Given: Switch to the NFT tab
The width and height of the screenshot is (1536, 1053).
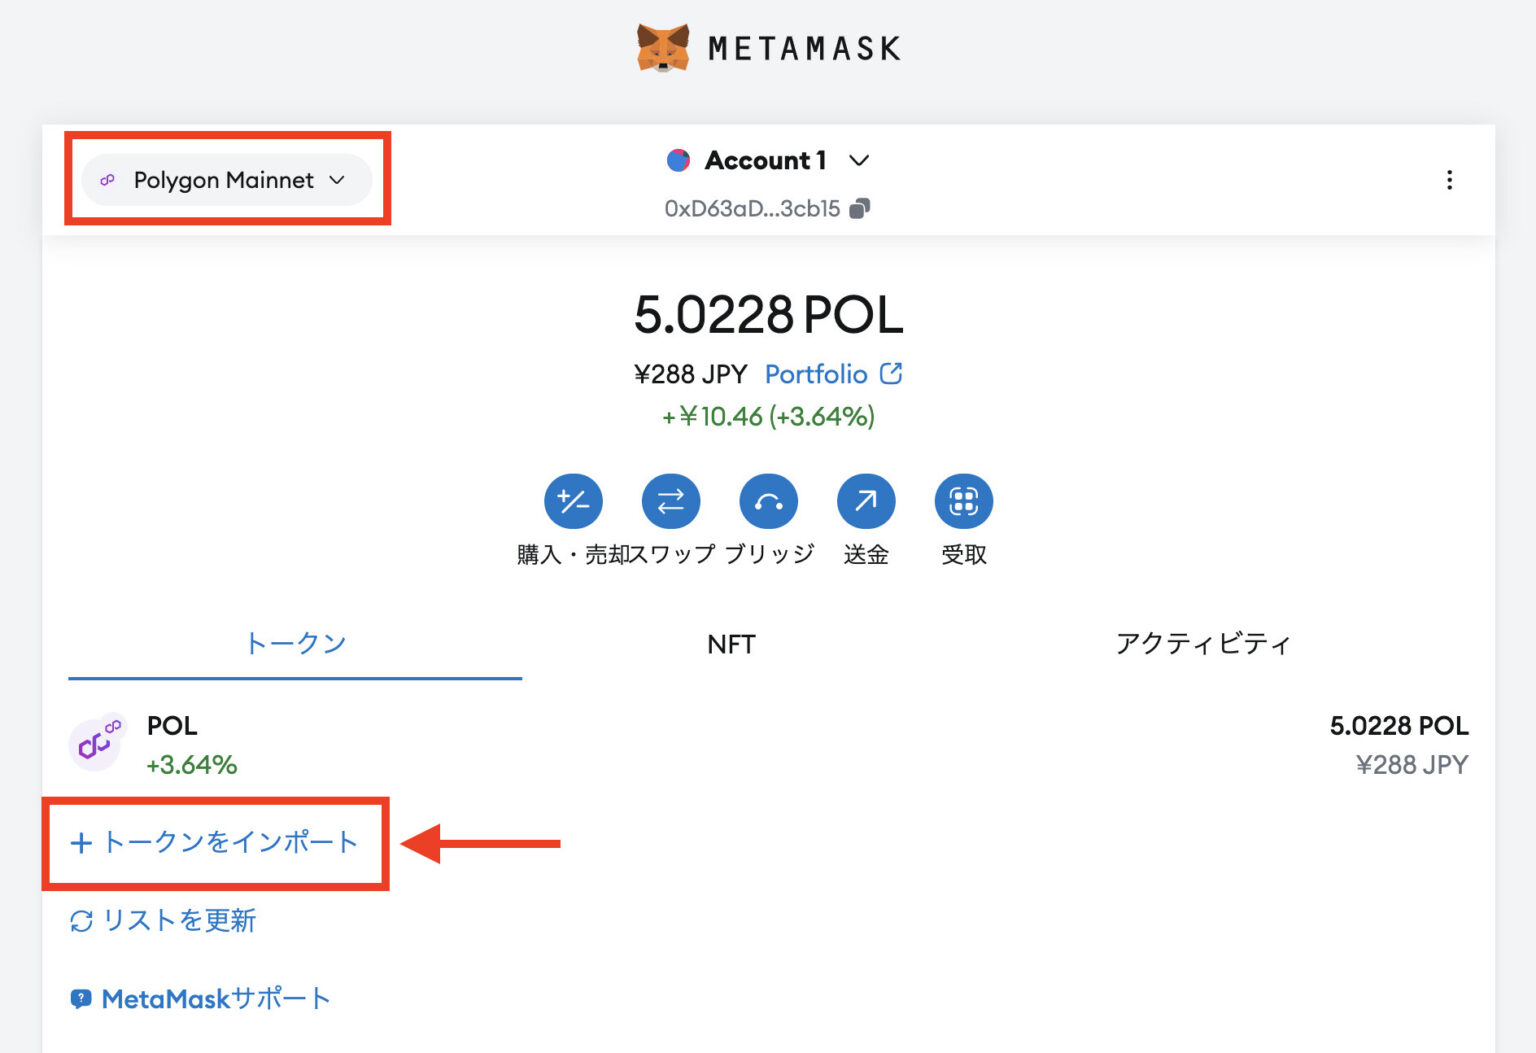Looking at the screenshot, I should tap(731, 644).
